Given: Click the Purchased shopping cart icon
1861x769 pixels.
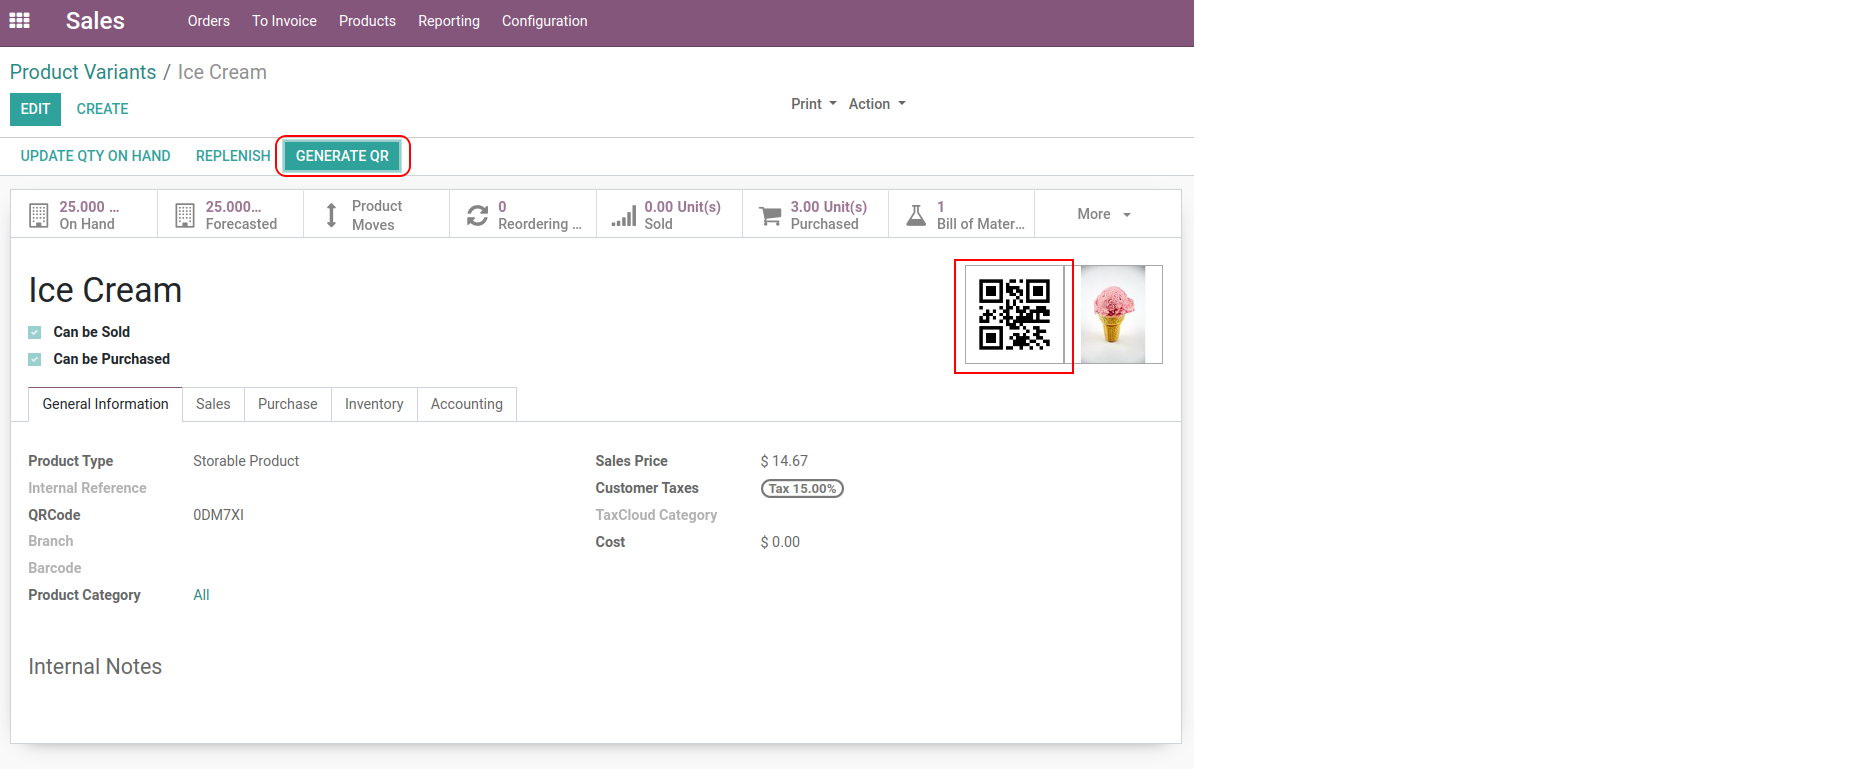Looking at the screenshot, I should [x=770, y=215].
